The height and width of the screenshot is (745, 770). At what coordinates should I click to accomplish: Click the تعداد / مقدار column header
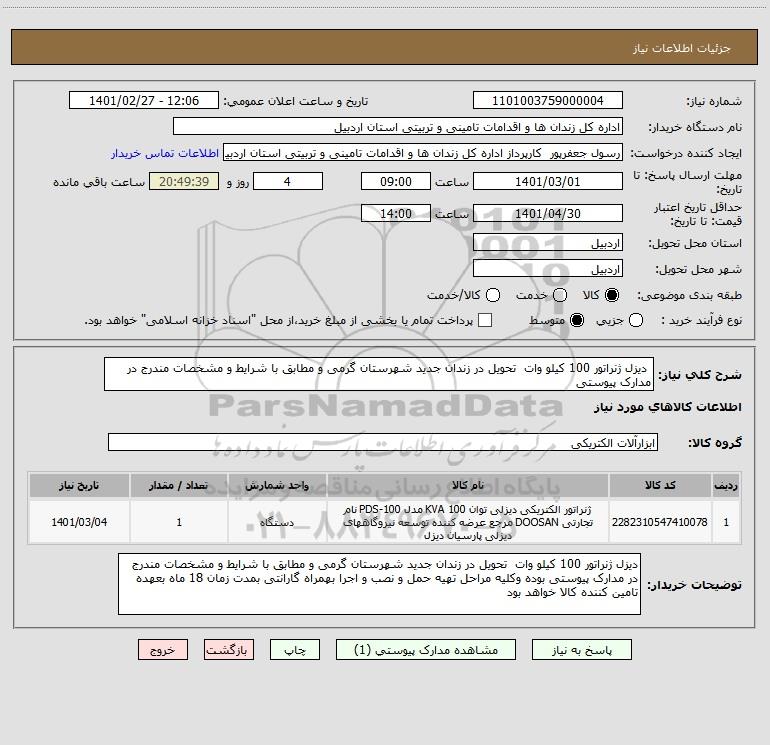click(179, 486)
